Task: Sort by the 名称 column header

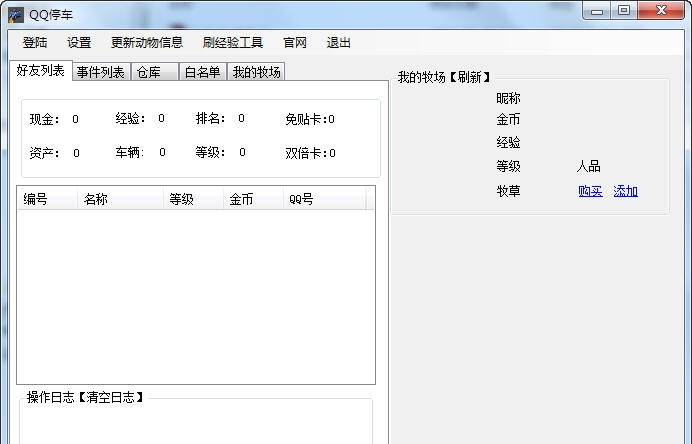Action: [x=120, y=199]
